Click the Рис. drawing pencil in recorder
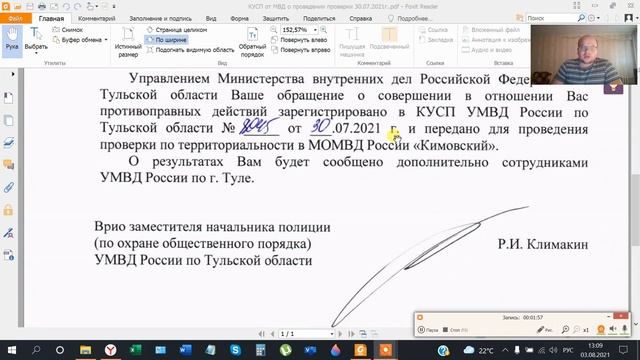 (545, 329)
